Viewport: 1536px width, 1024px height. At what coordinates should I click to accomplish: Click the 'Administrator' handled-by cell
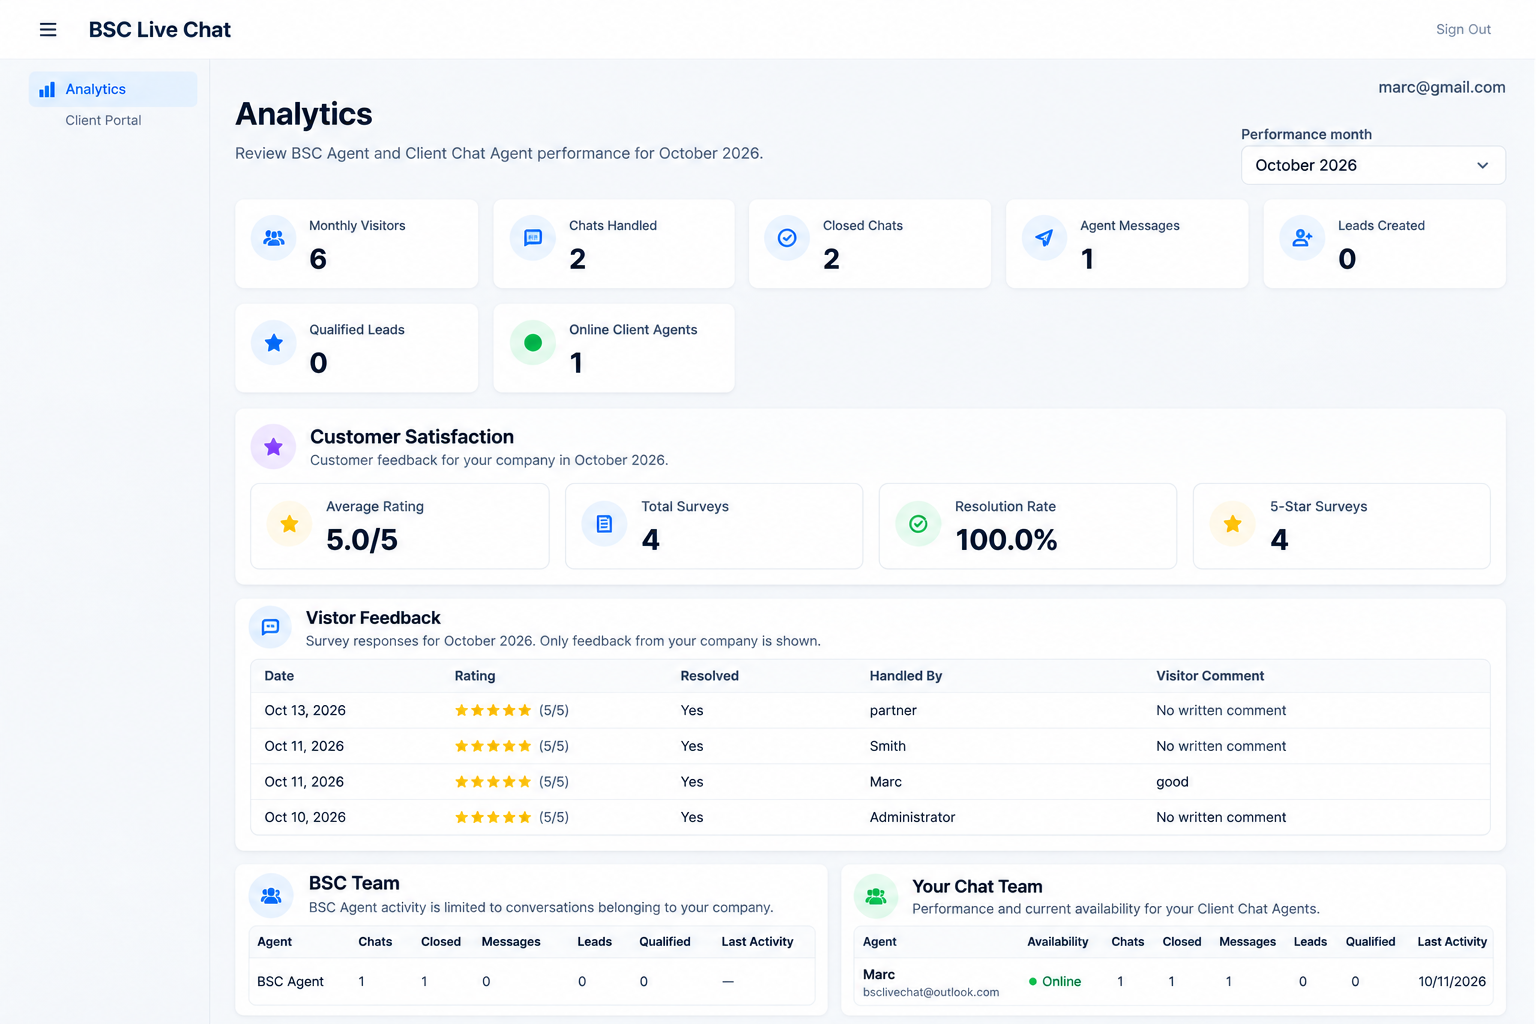(x=913, y=818)
